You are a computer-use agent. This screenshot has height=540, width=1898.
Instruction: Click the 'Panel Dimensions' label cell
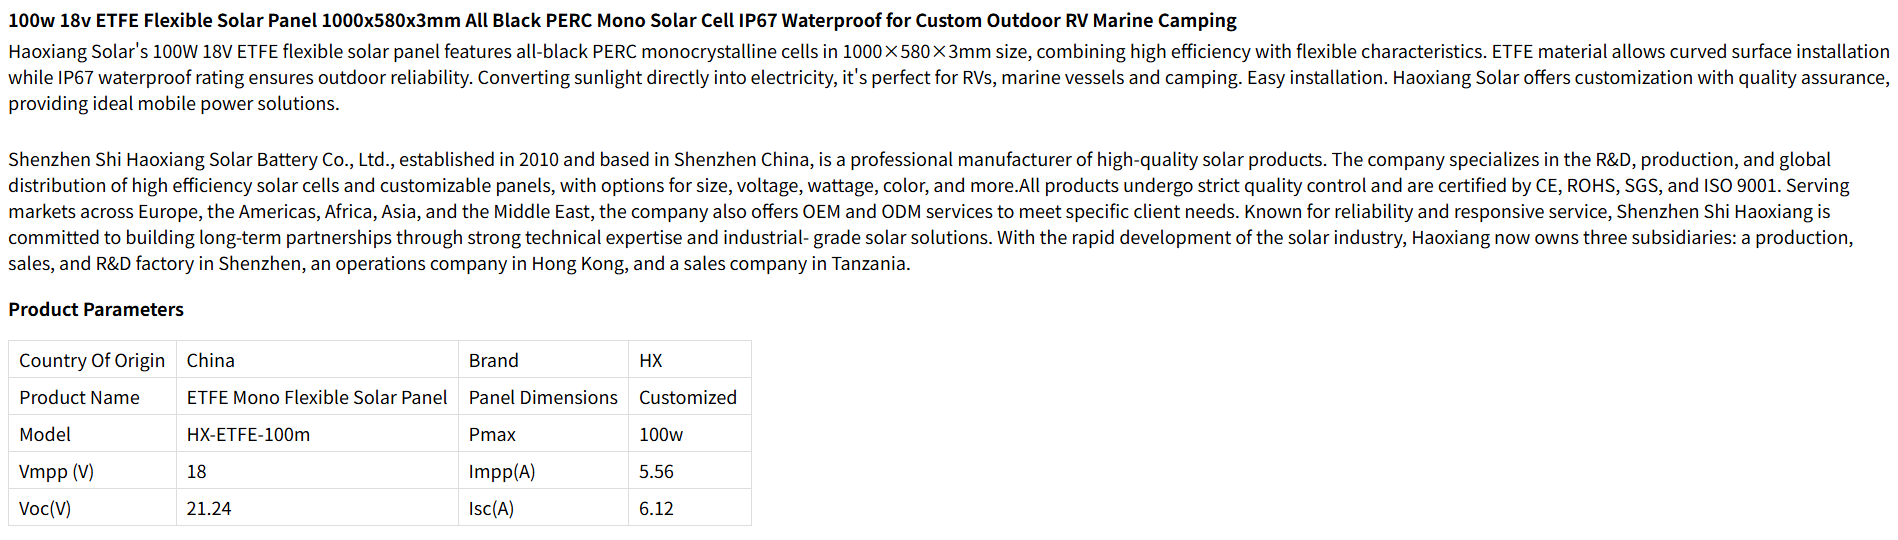pos(543,397)
